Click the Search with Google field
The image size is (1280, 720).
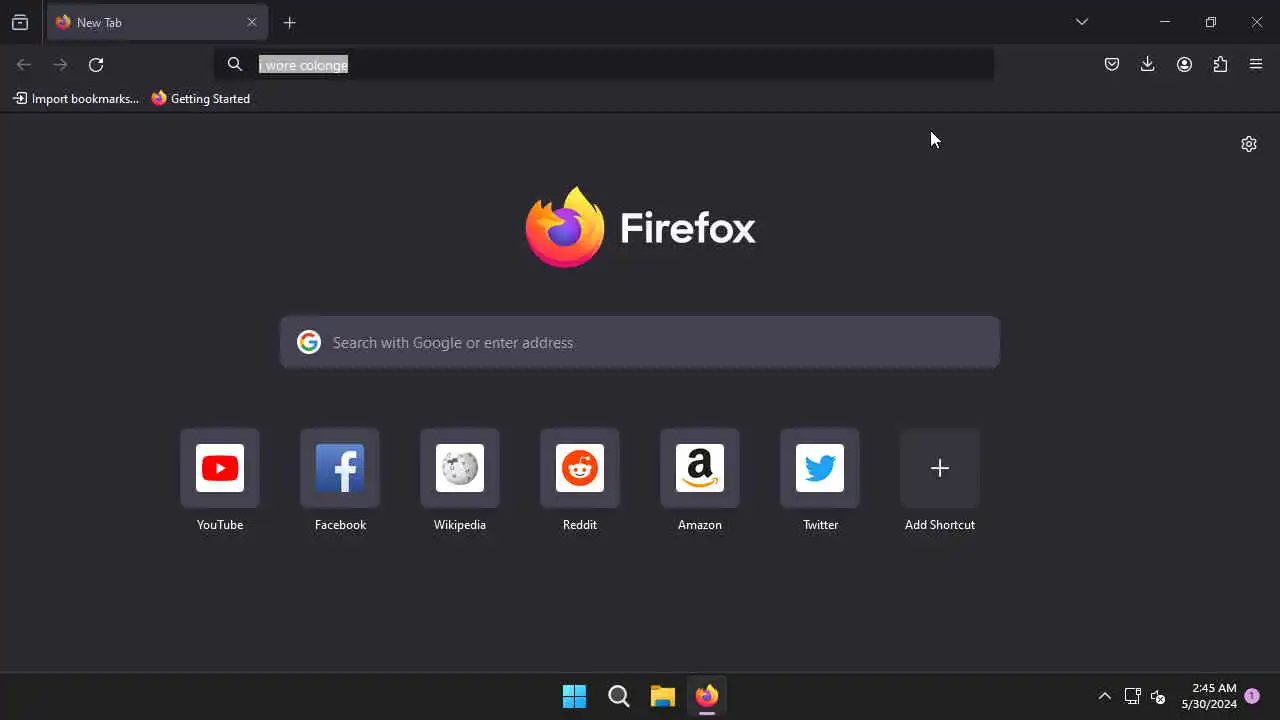pos(640,342)
